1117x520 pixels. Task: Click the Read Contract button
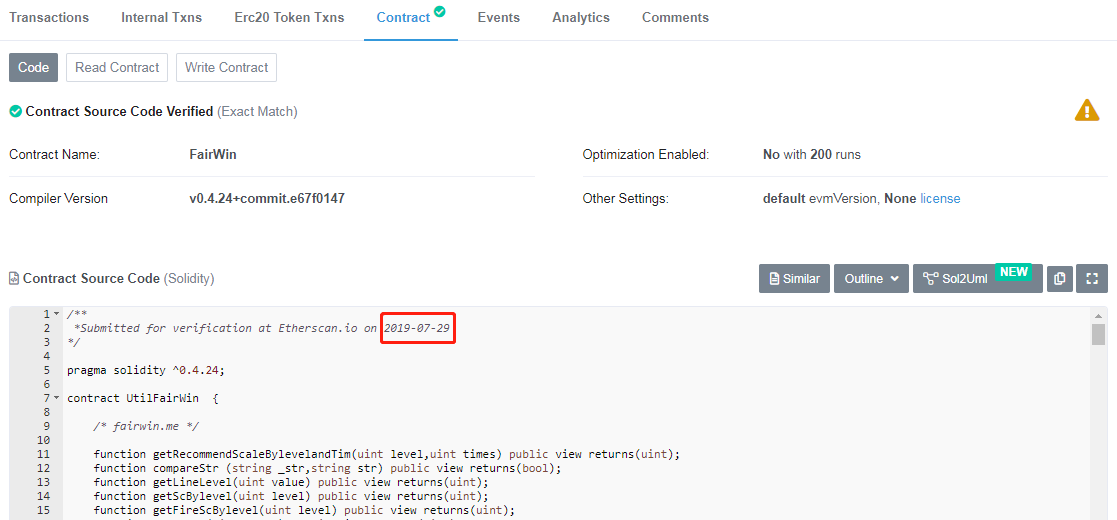click(117, 68)
